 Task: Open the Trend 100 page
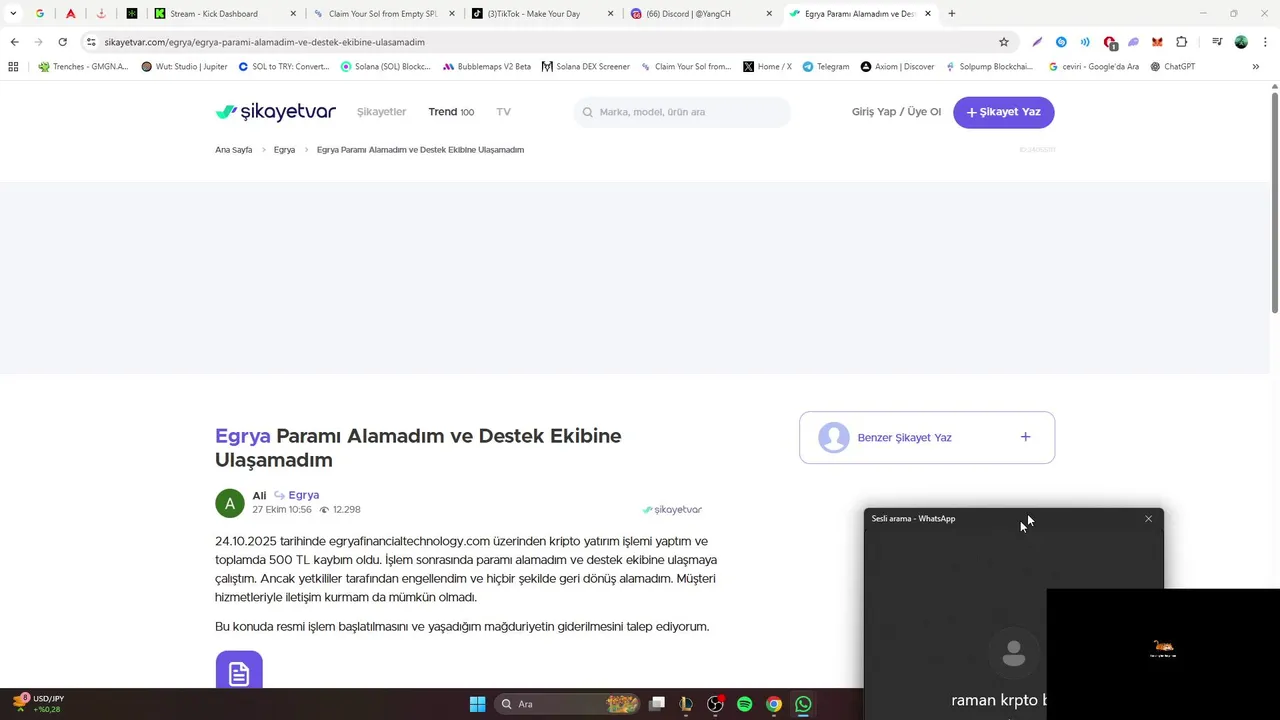point(451,112)
